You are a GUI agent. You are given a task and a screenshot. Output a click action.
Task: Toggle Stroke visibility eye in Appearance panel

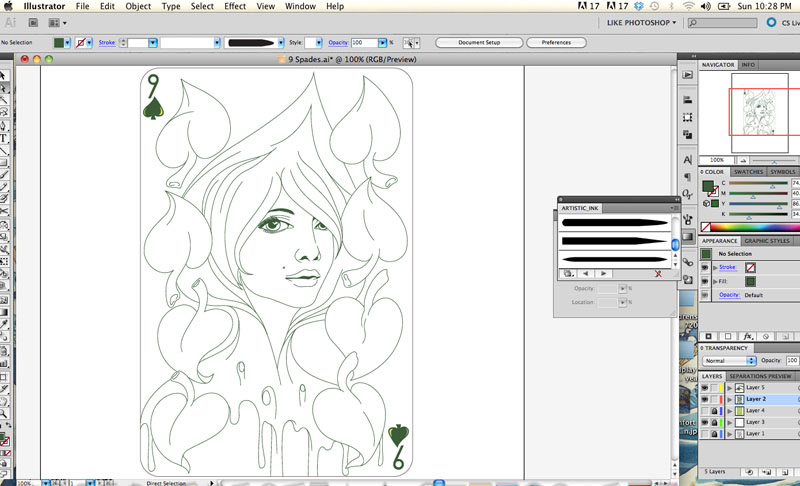(705, 267)
